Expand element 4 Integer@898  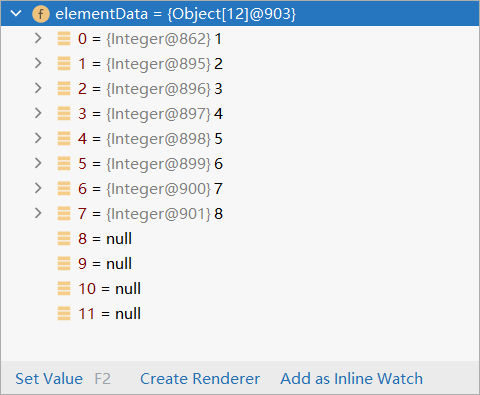pyautogui.click(x=38, y=138)
